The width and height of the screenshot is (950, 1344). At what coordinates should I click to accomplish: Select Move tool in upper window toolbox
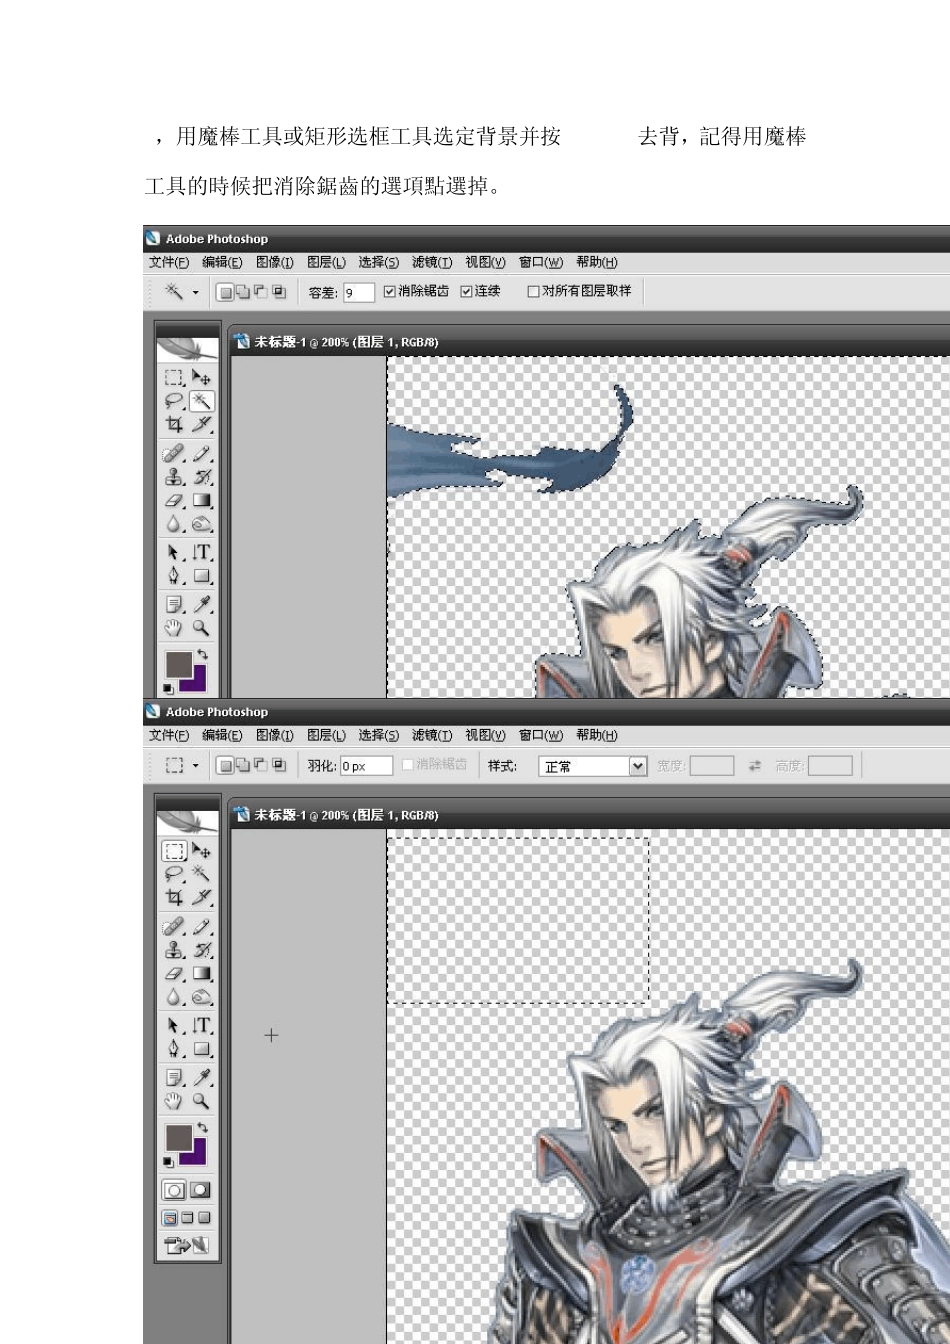pos(202,378)
